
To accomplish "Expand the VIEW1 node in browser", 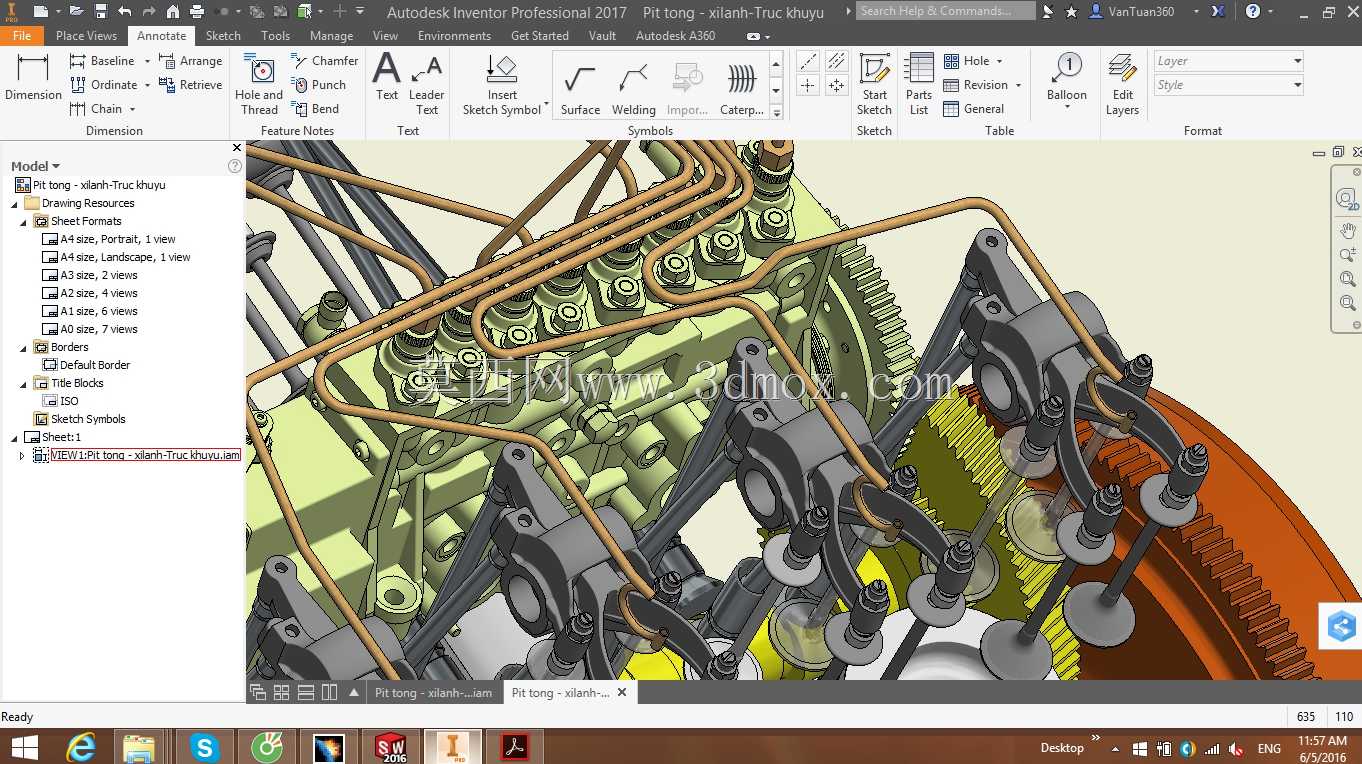I will [22, 456].
